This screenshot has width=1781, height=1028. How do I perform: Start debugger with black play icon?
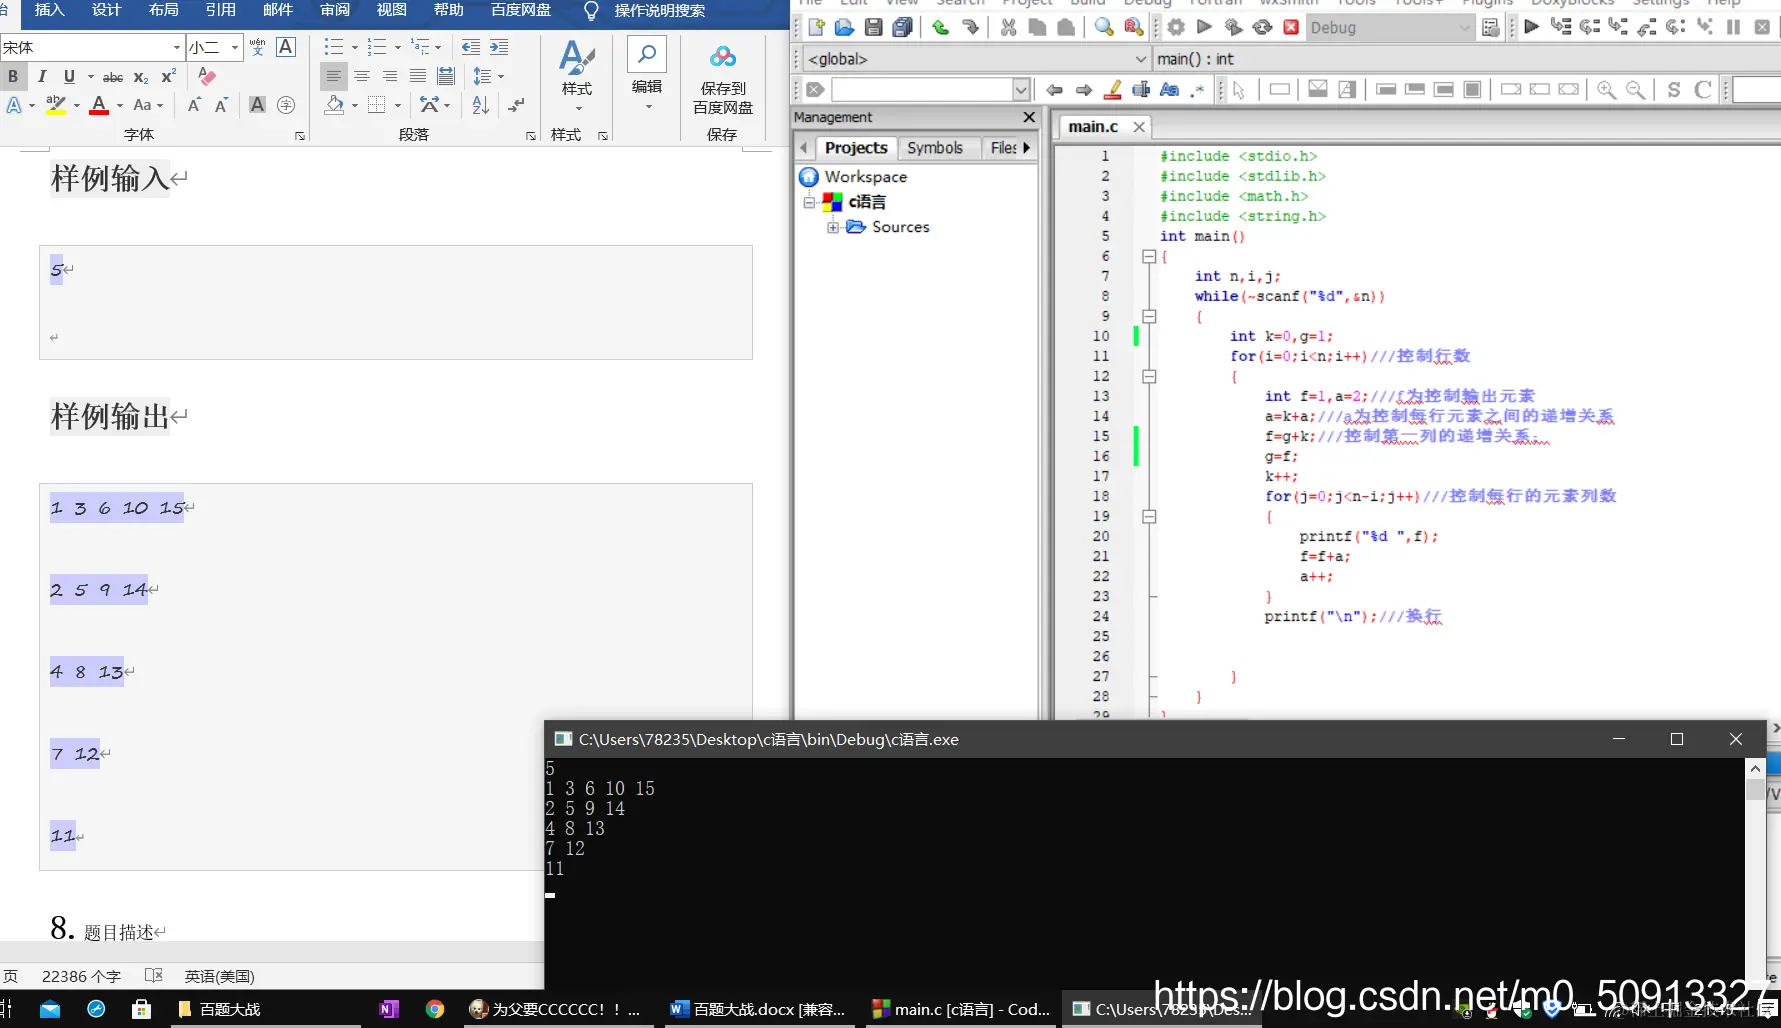1531,27
